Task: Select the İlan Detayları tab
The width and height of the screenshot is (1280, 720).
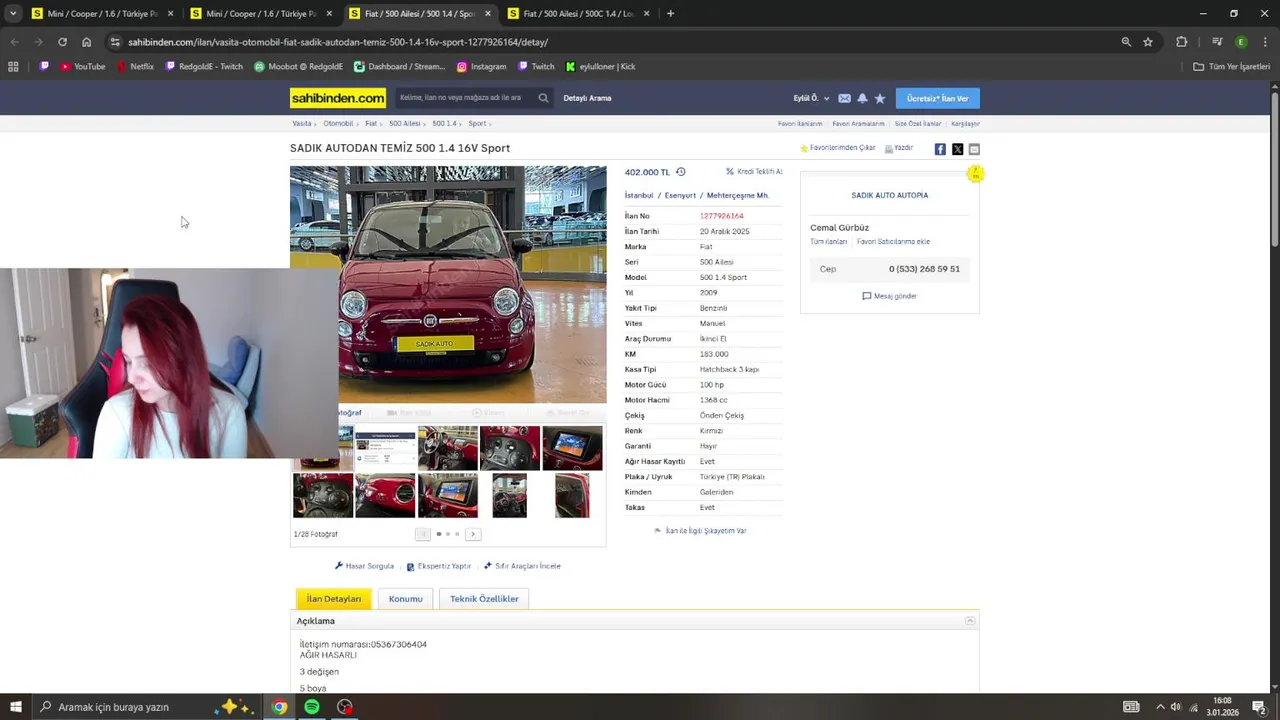Action: point(334,599)
